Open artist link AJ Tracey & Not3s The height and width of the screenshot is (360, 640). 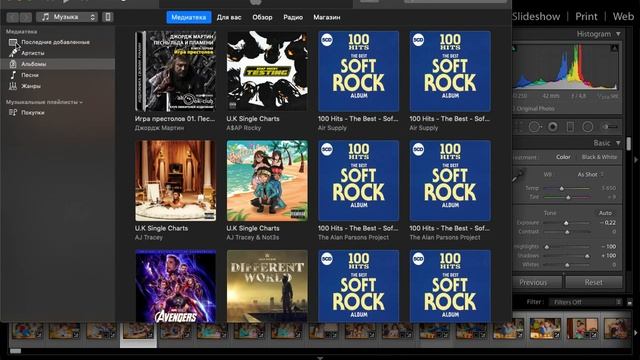[x=253, y=238]
